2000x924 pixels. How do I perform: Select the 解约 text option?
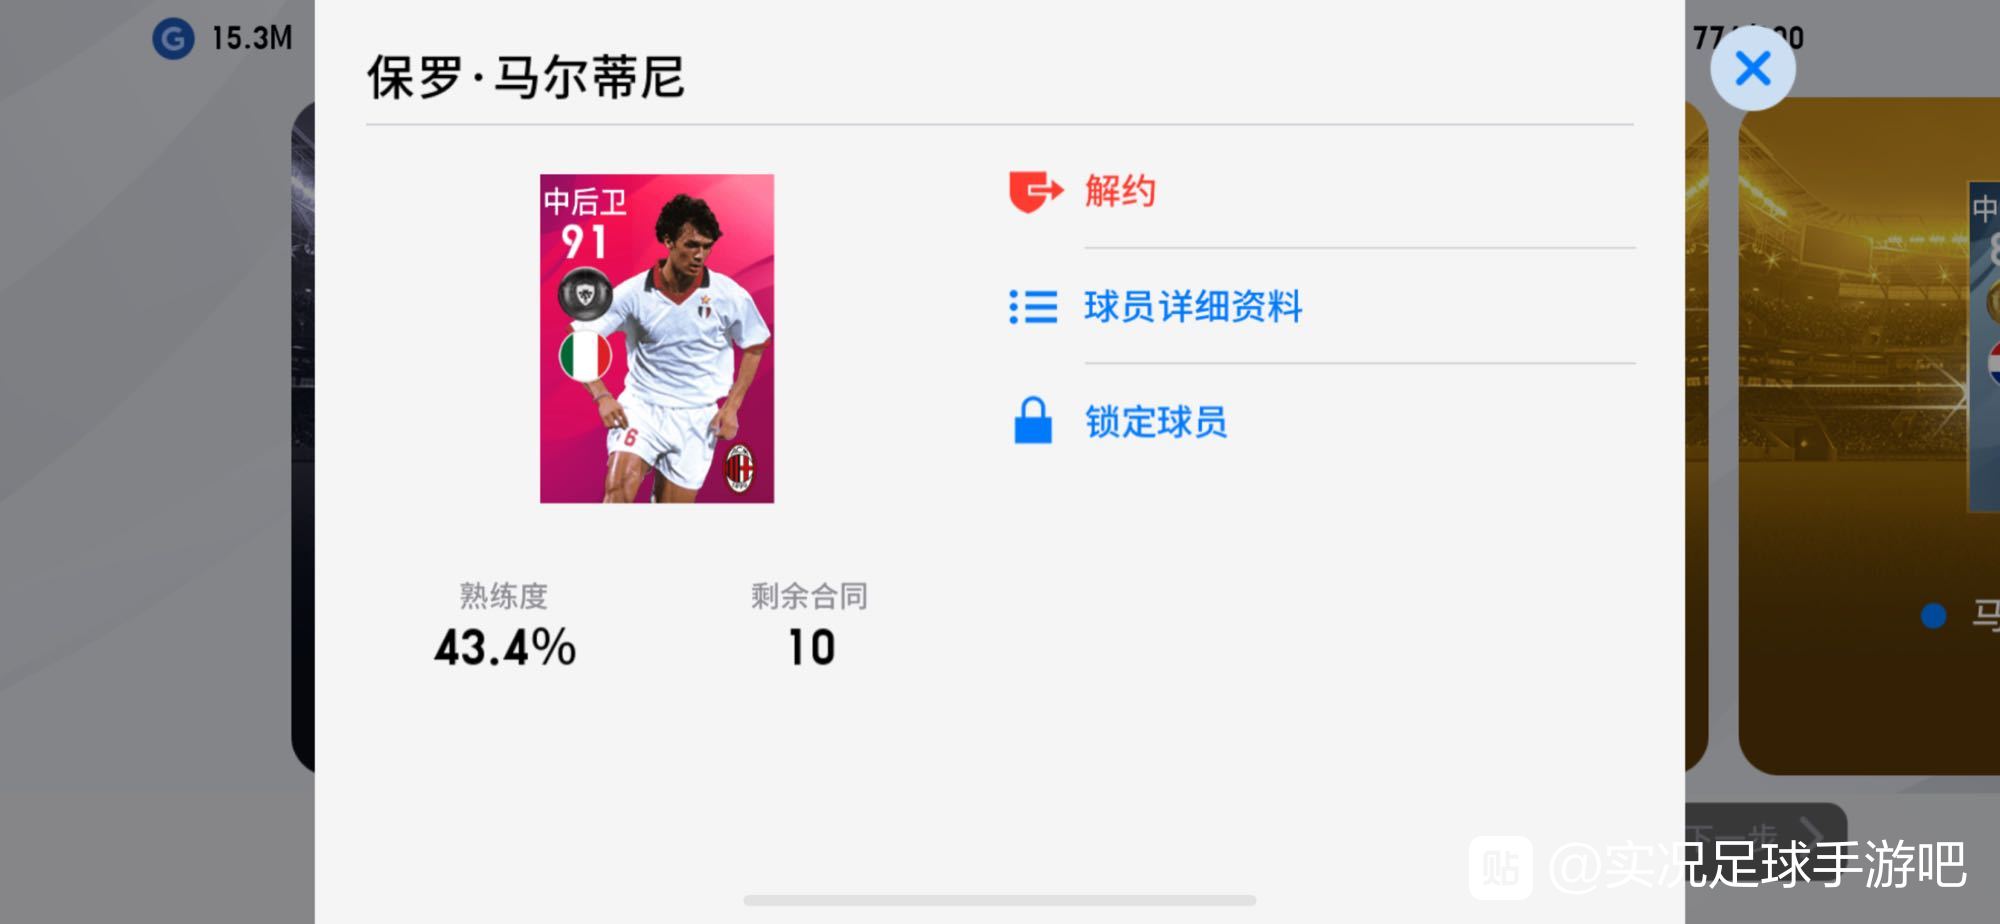click(1120, 190)
